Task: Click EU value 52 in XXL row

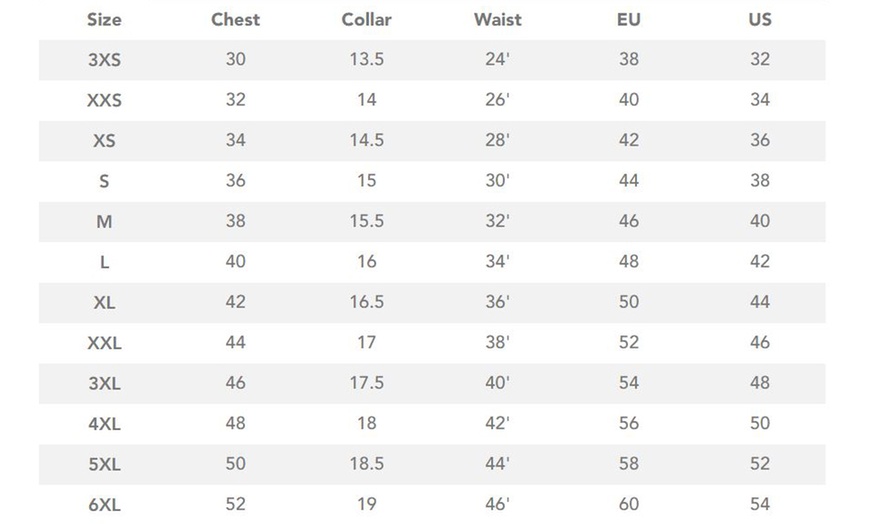Action: pyautogui.click(x=628, y=343)
